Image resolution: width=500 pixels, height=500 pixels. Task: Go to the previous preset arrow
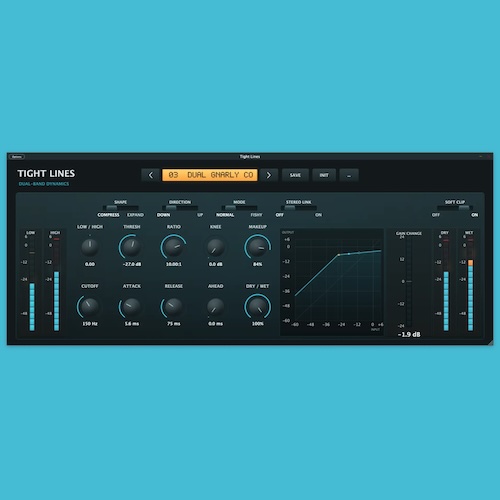coord(151,175)
